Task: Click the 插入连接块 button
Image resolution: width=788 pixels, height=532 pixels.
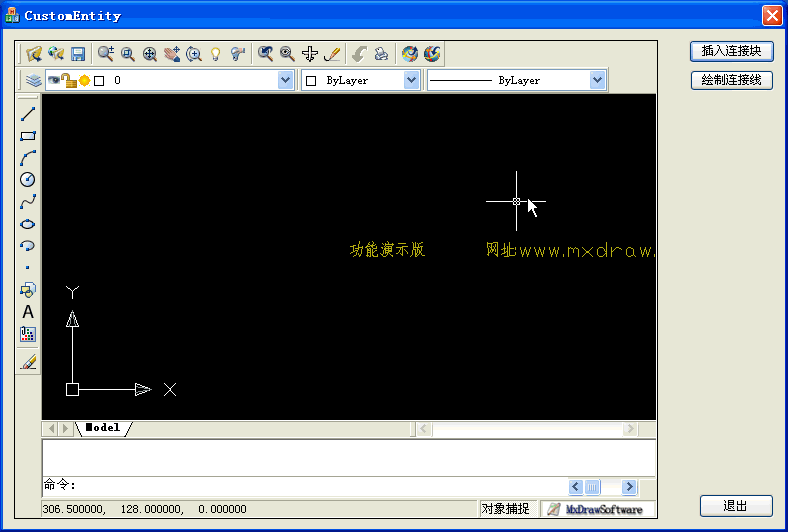Action: 731,51
